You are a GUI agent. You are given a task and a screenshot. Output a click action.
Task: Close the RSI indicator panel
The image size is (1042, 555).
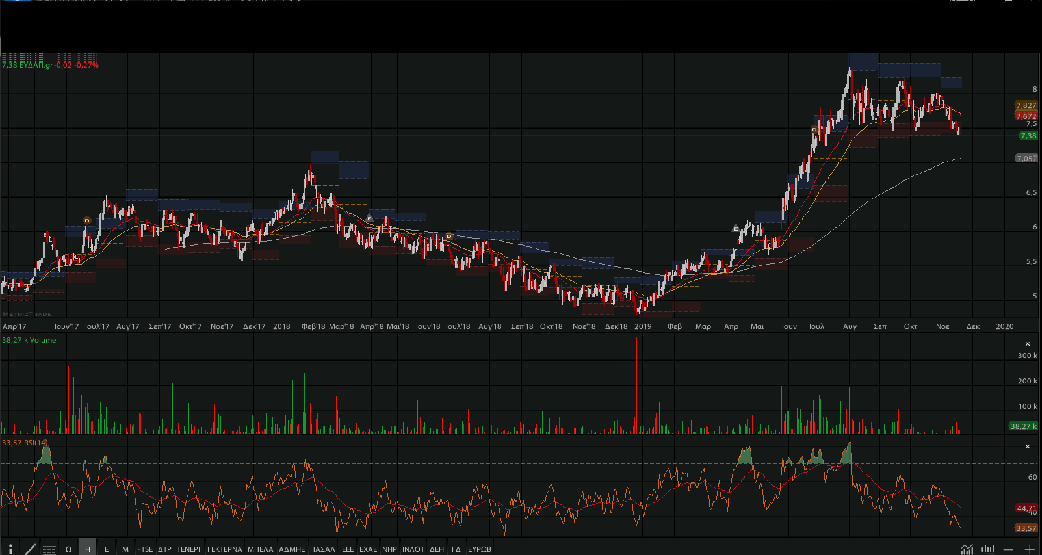tap(1027, 446)
